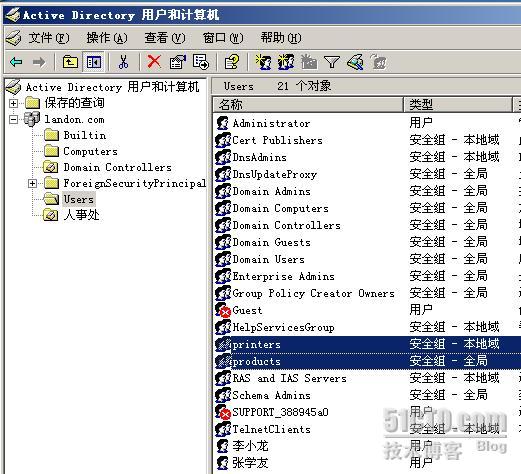Create a new user with toolbar icon
Image resolution: width=521 pixels, height=474 pixels.
tap(263, 62)
